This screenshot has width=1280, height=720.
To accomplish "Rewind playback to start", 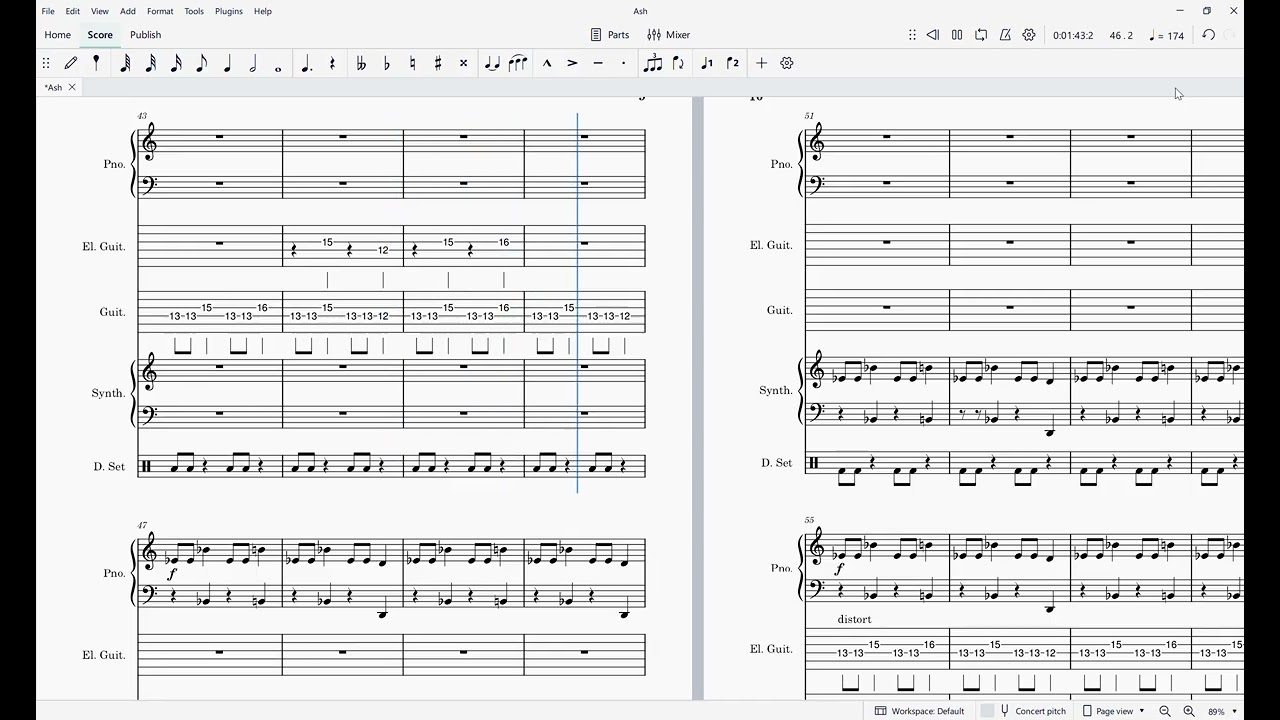I will tap(933, 35).
